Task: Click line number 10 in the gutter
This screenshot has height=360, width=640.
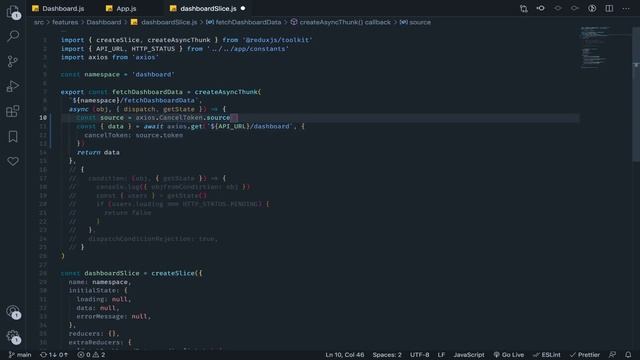Action: click(43, 118)
